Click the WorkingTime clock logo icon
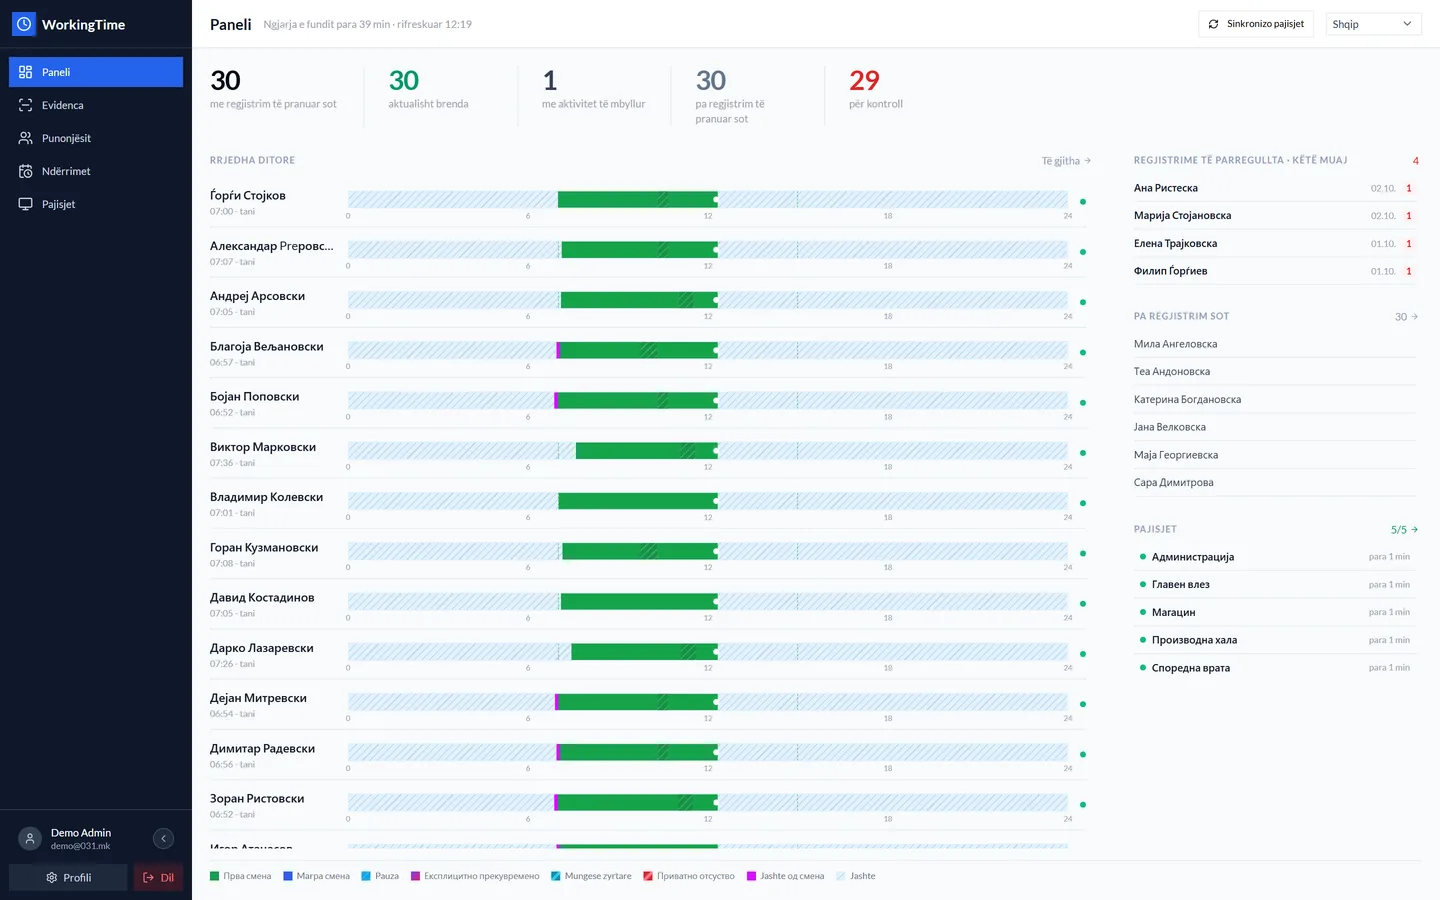This screenshot has width=1440, height=900. pyautogui.click(x=24, y=24)
